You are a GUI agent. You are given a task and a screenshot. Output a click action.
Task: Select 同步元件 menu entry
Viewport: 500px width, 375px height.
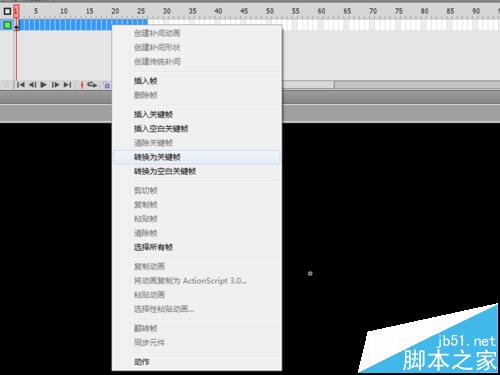tap(197, 343)
